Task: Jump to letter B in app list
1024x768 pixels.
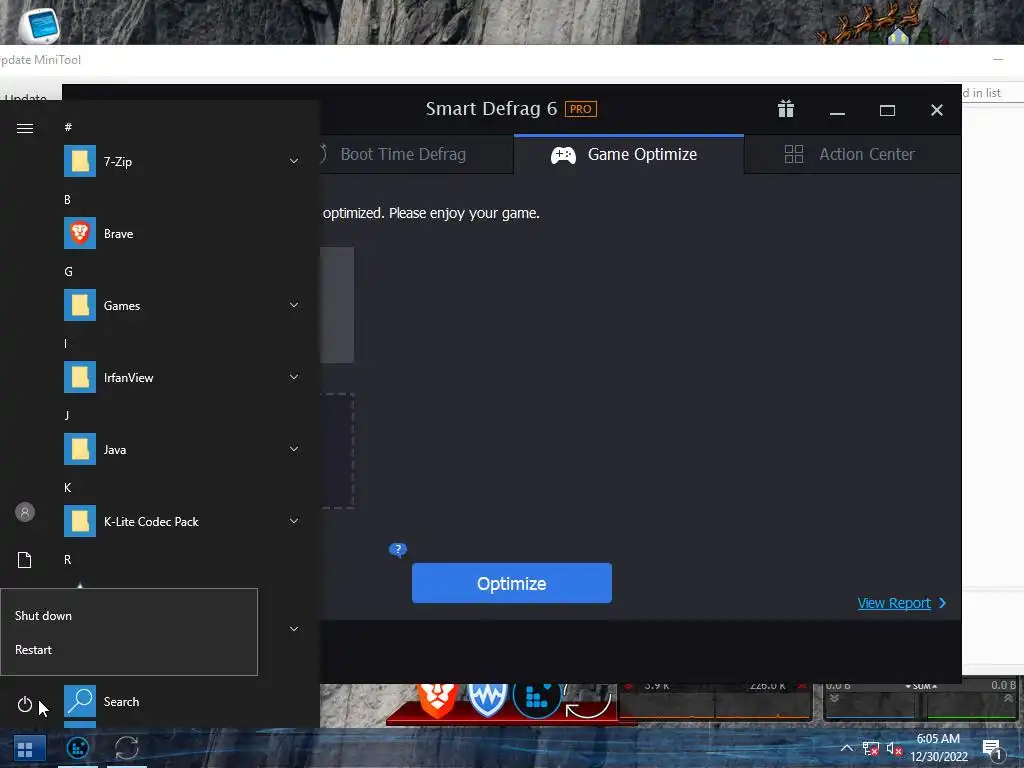Action: pos(67,200)
